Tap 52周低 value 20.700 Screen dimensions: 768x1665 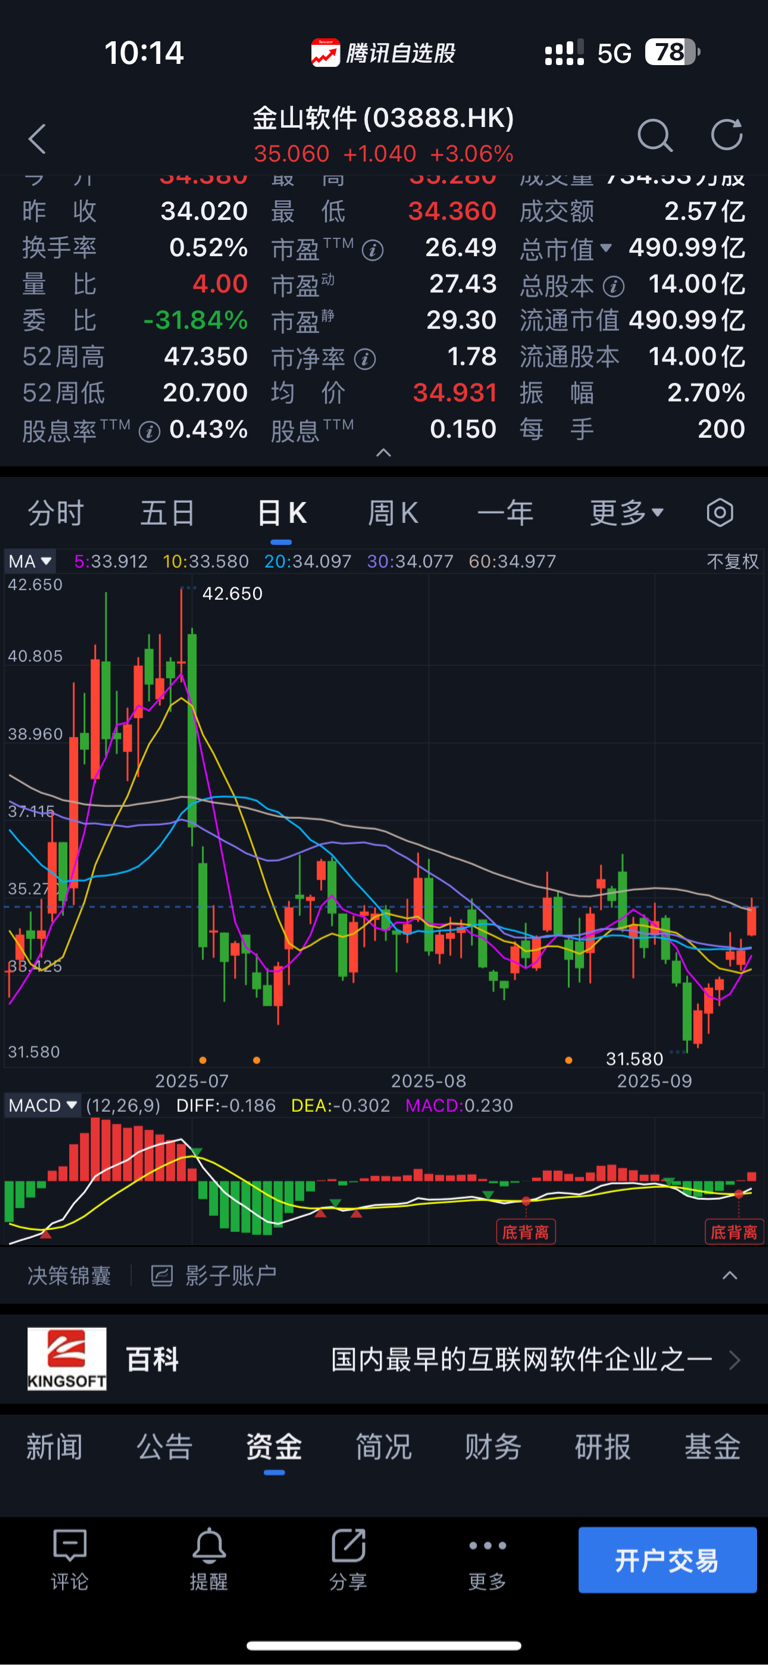205,393
